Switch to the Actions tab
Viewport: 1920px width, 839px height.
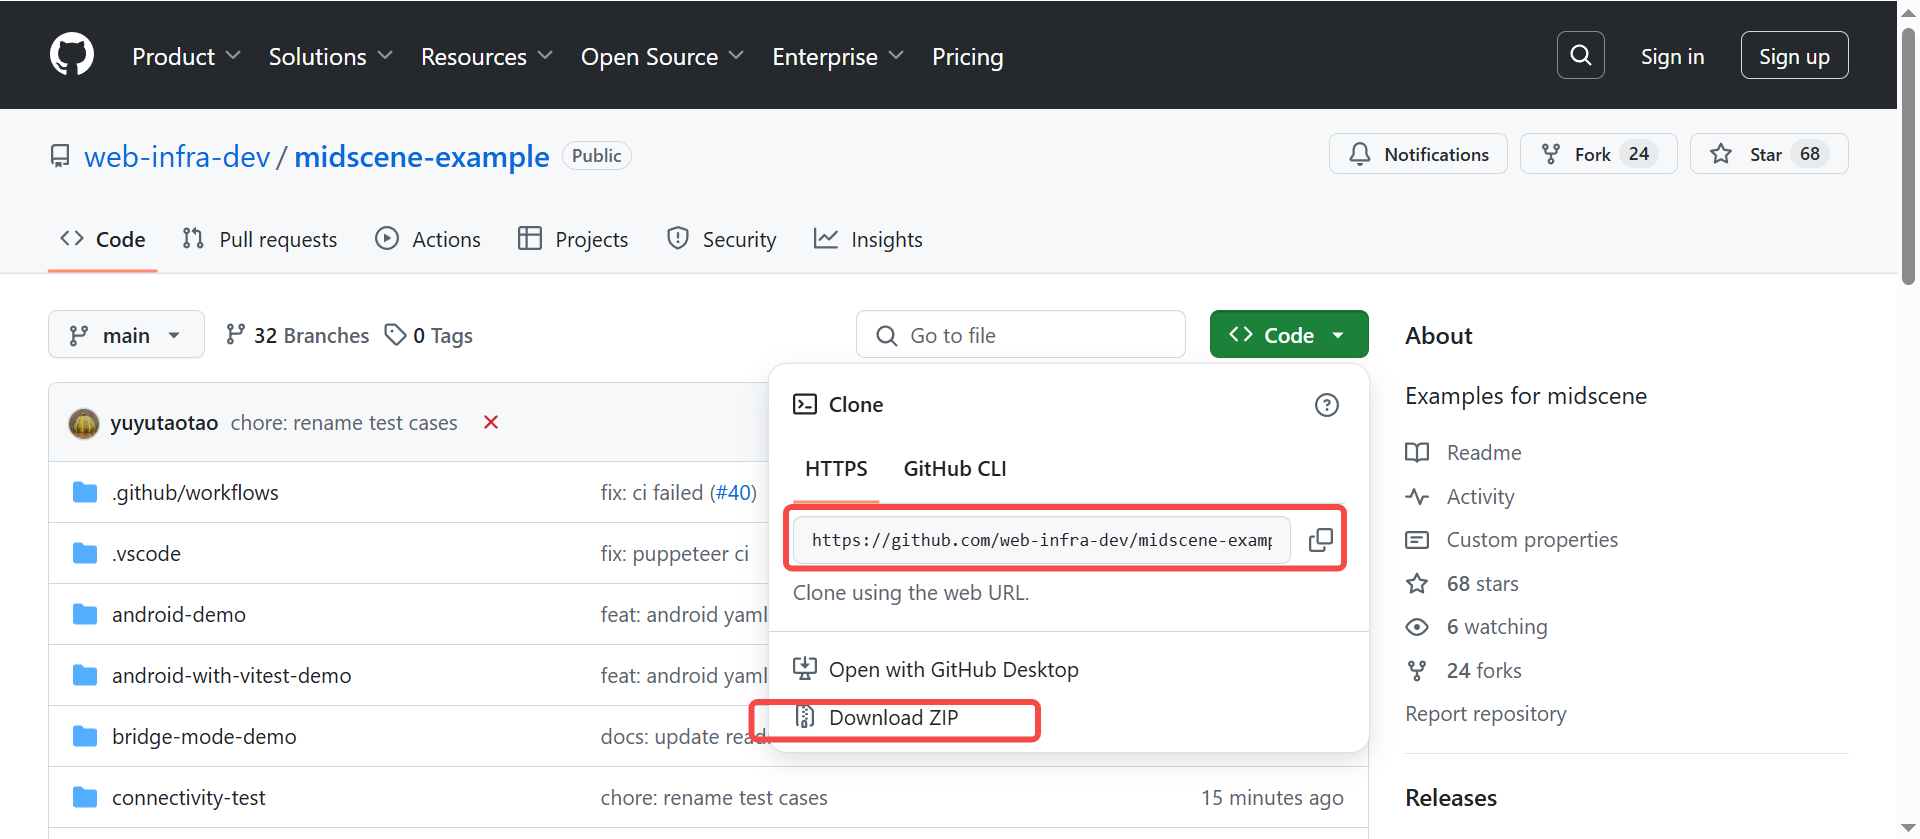[428, 239]
